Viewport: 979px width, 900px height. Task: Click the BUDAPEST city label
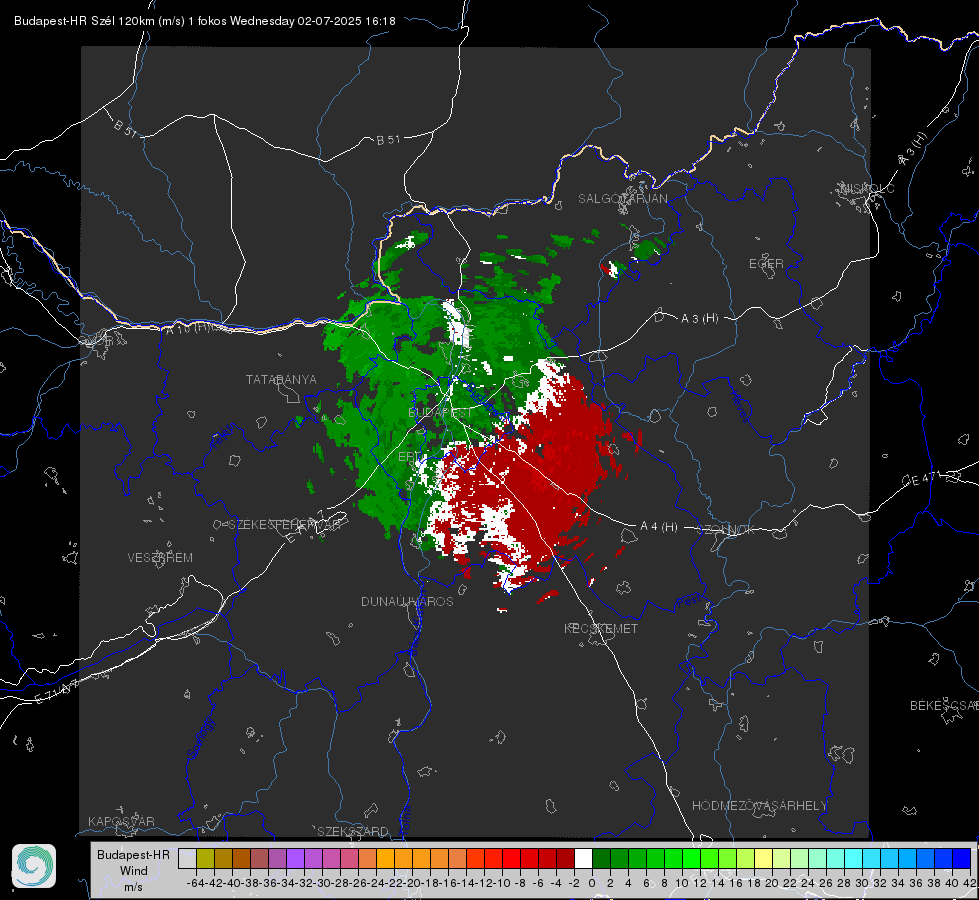click(x=440, y=413)
